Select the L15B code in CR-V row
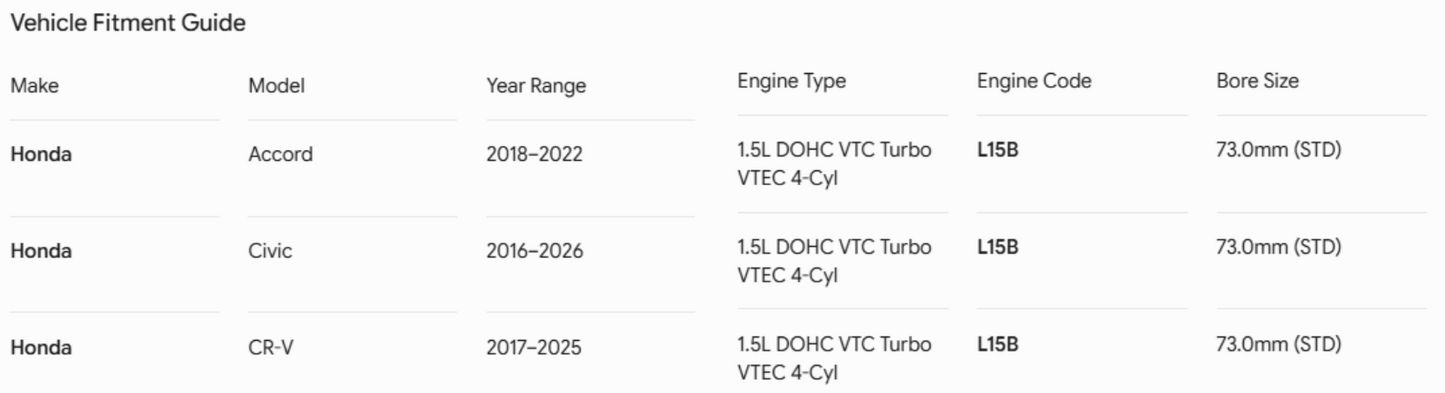The height and width of the screenshot is (393, 1445). 998,344
